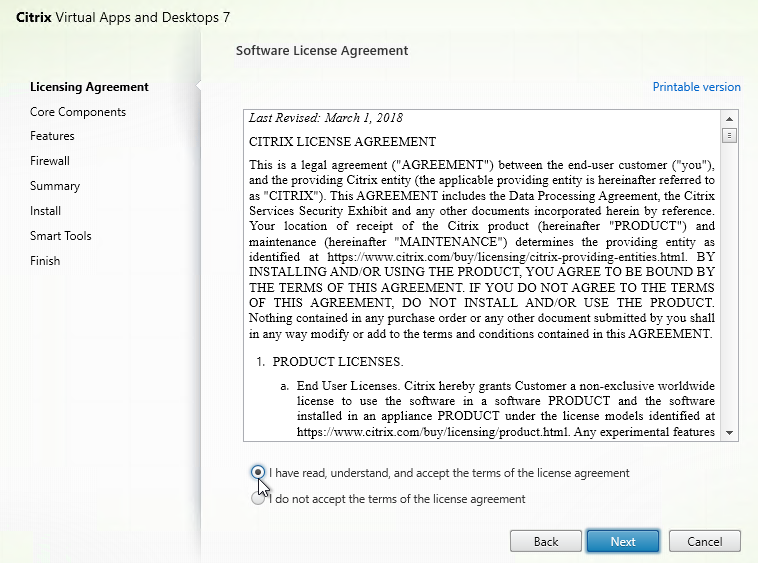The width and height of the screenshot is (758, 563).
Task: Click the 'CITRIX LICENSE AGREEMENT' title text
Action: point(342,142)
